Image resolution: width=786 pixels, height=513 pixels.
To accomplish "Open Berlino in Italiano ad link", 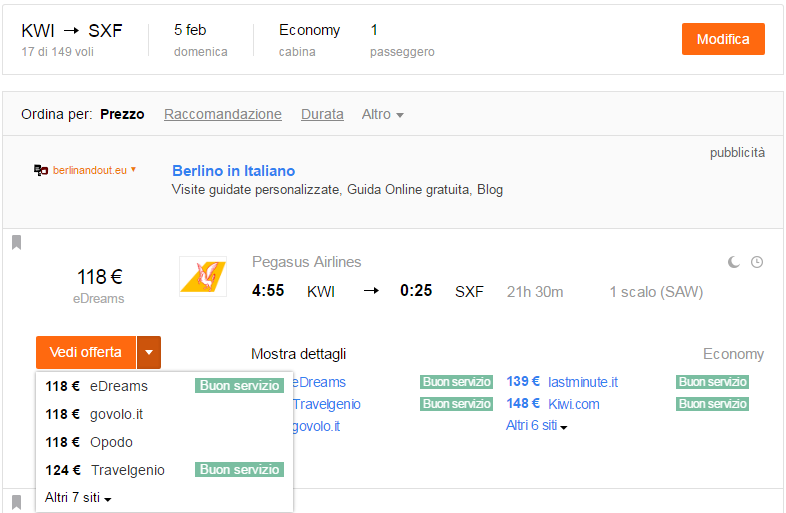I will coord(234,171).
